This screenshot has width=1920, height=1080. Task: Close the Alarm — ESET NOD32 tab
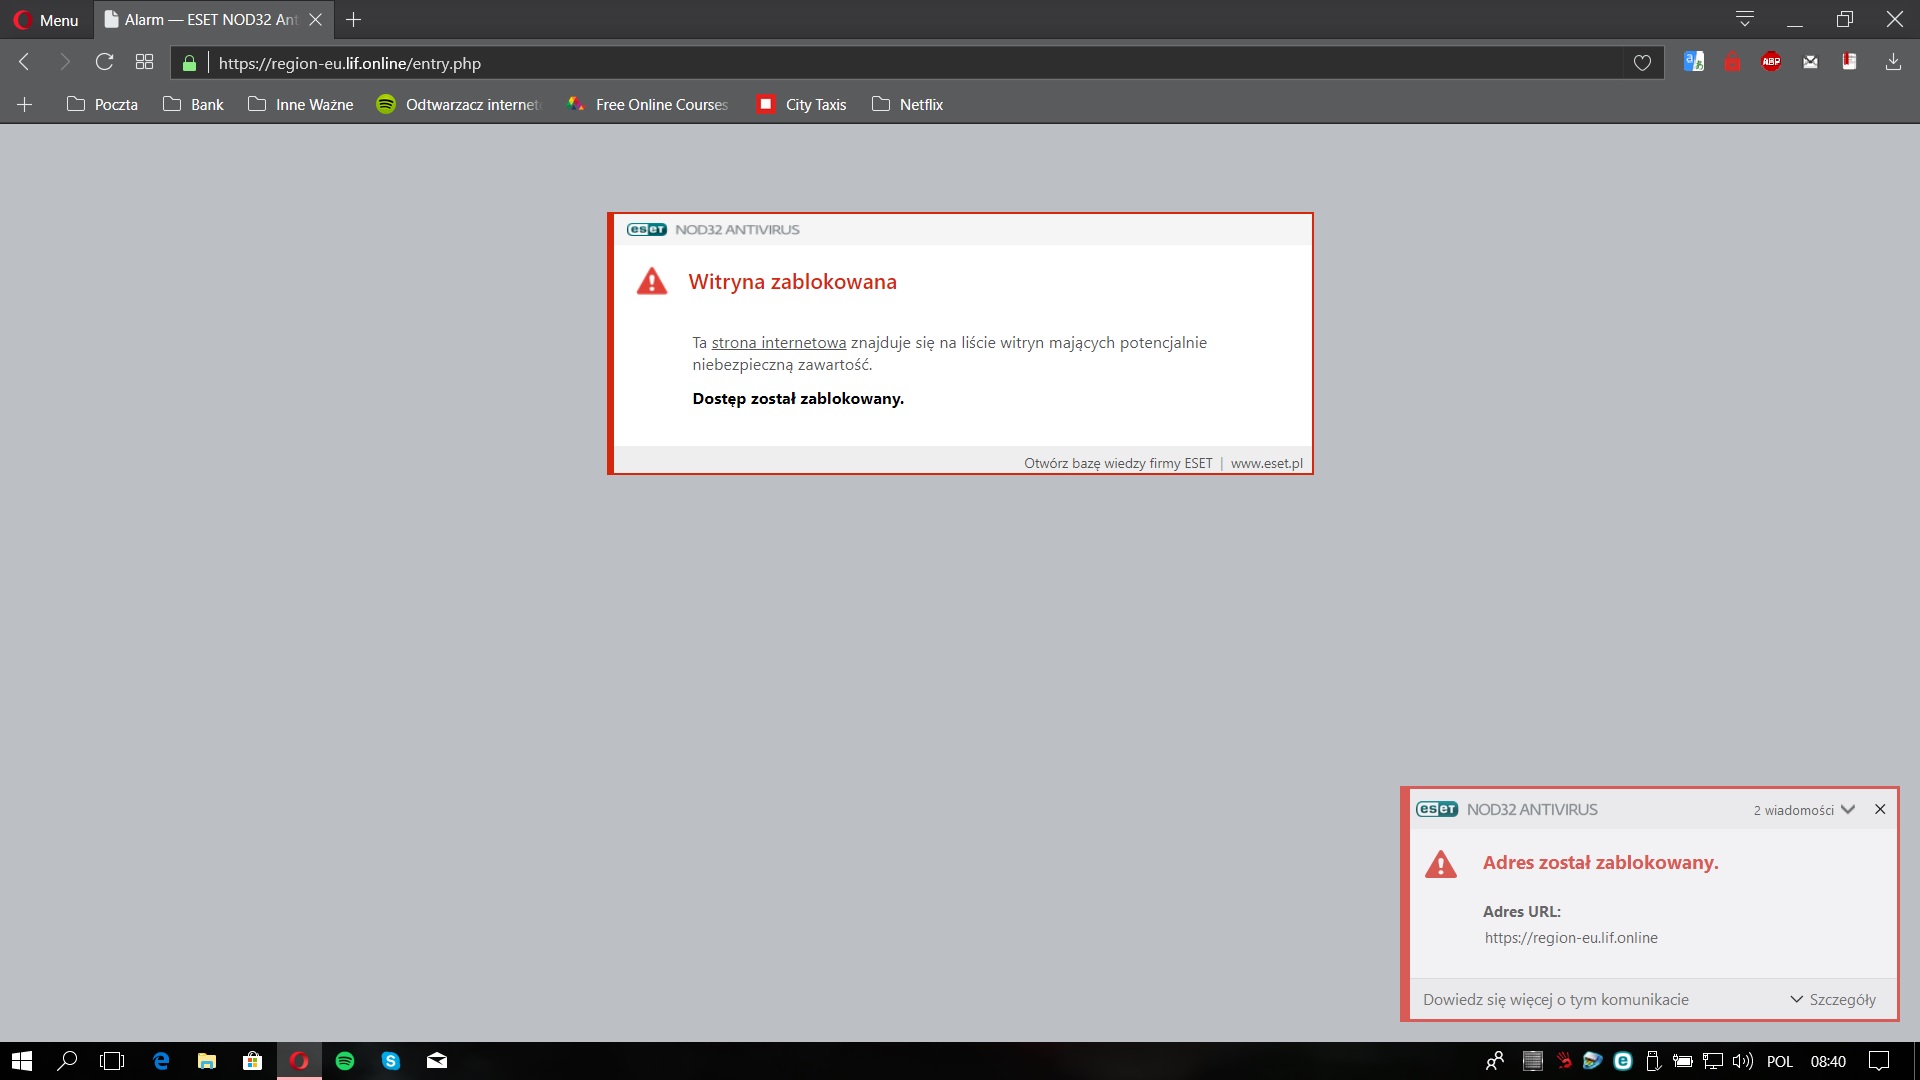316,20
